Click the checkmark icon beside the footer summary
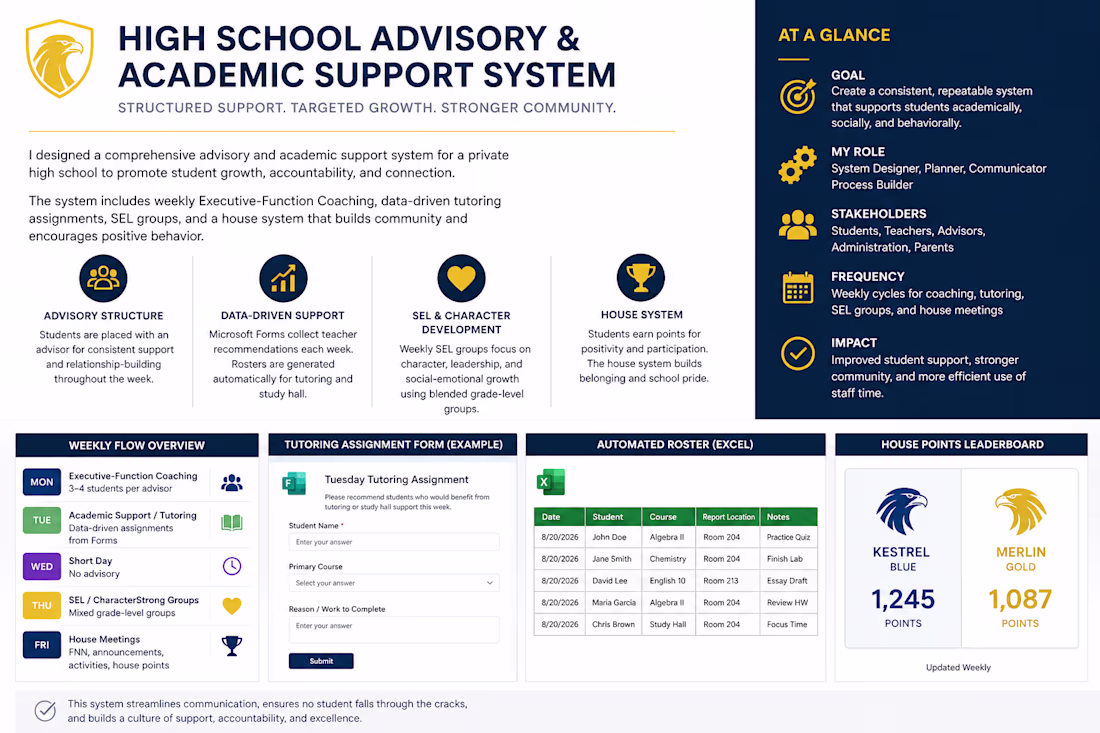 tap(46, 711)
